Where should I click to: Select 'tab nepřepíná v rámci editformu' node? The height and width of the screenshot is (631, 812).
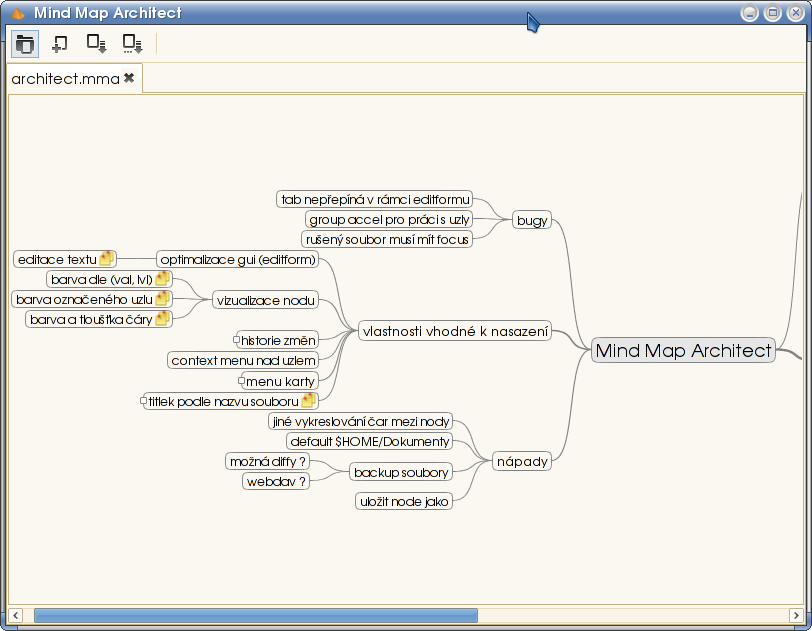(375, 199)
